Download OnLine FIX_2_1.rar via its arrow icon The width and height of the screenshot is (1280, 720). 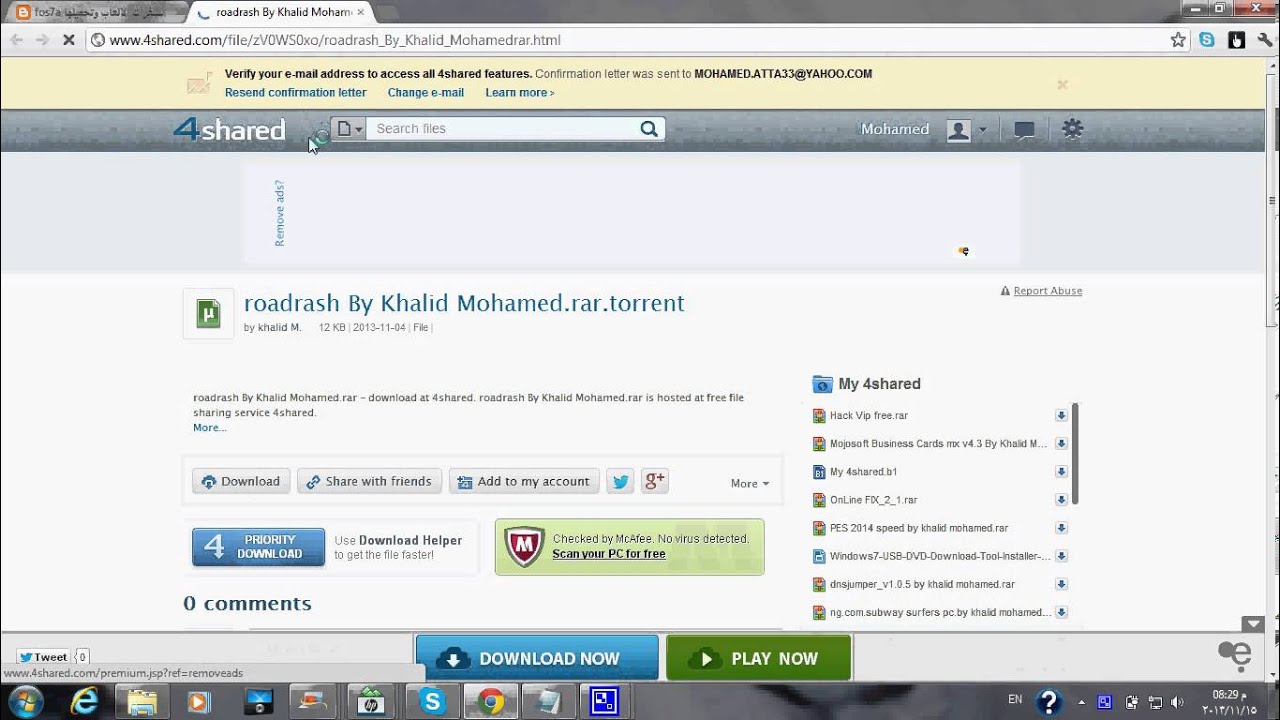(1061, 499)
